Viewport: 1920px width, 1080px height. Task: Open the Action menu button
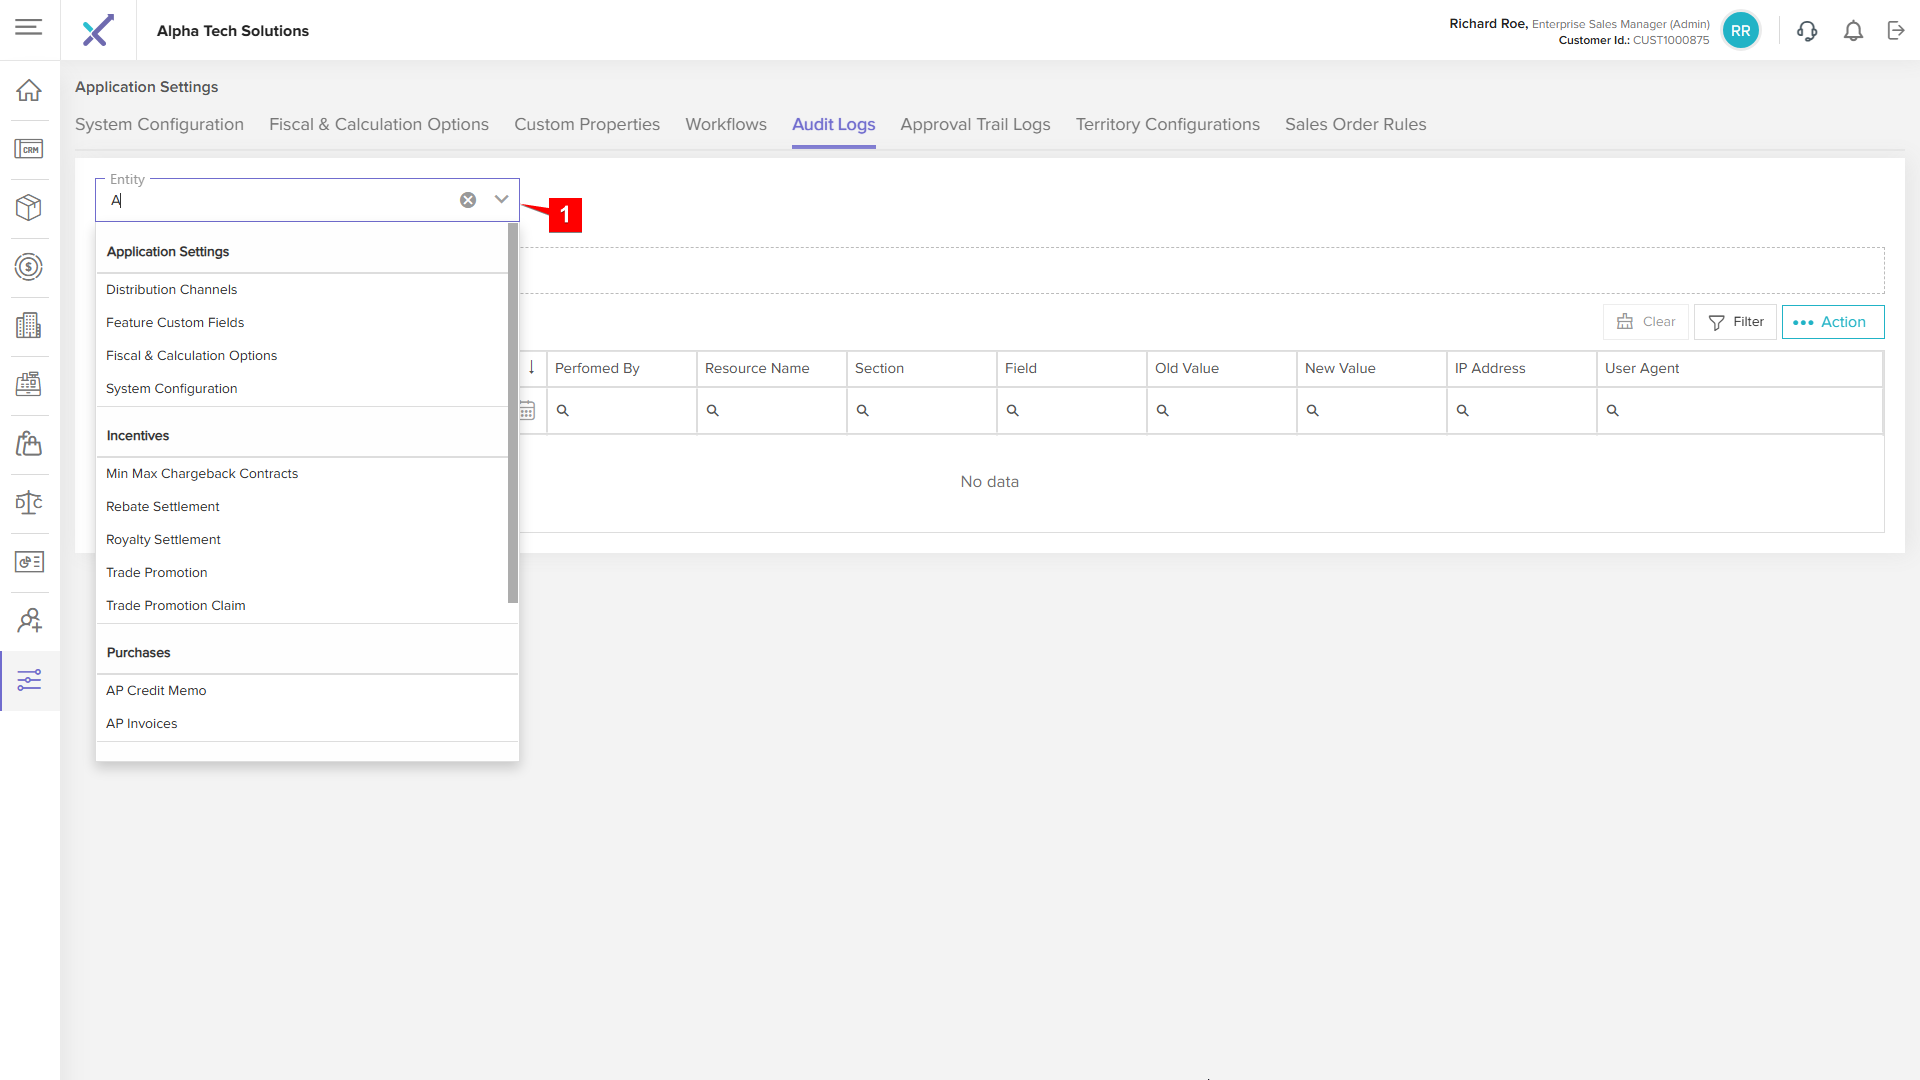click(x=1833, y=322)
